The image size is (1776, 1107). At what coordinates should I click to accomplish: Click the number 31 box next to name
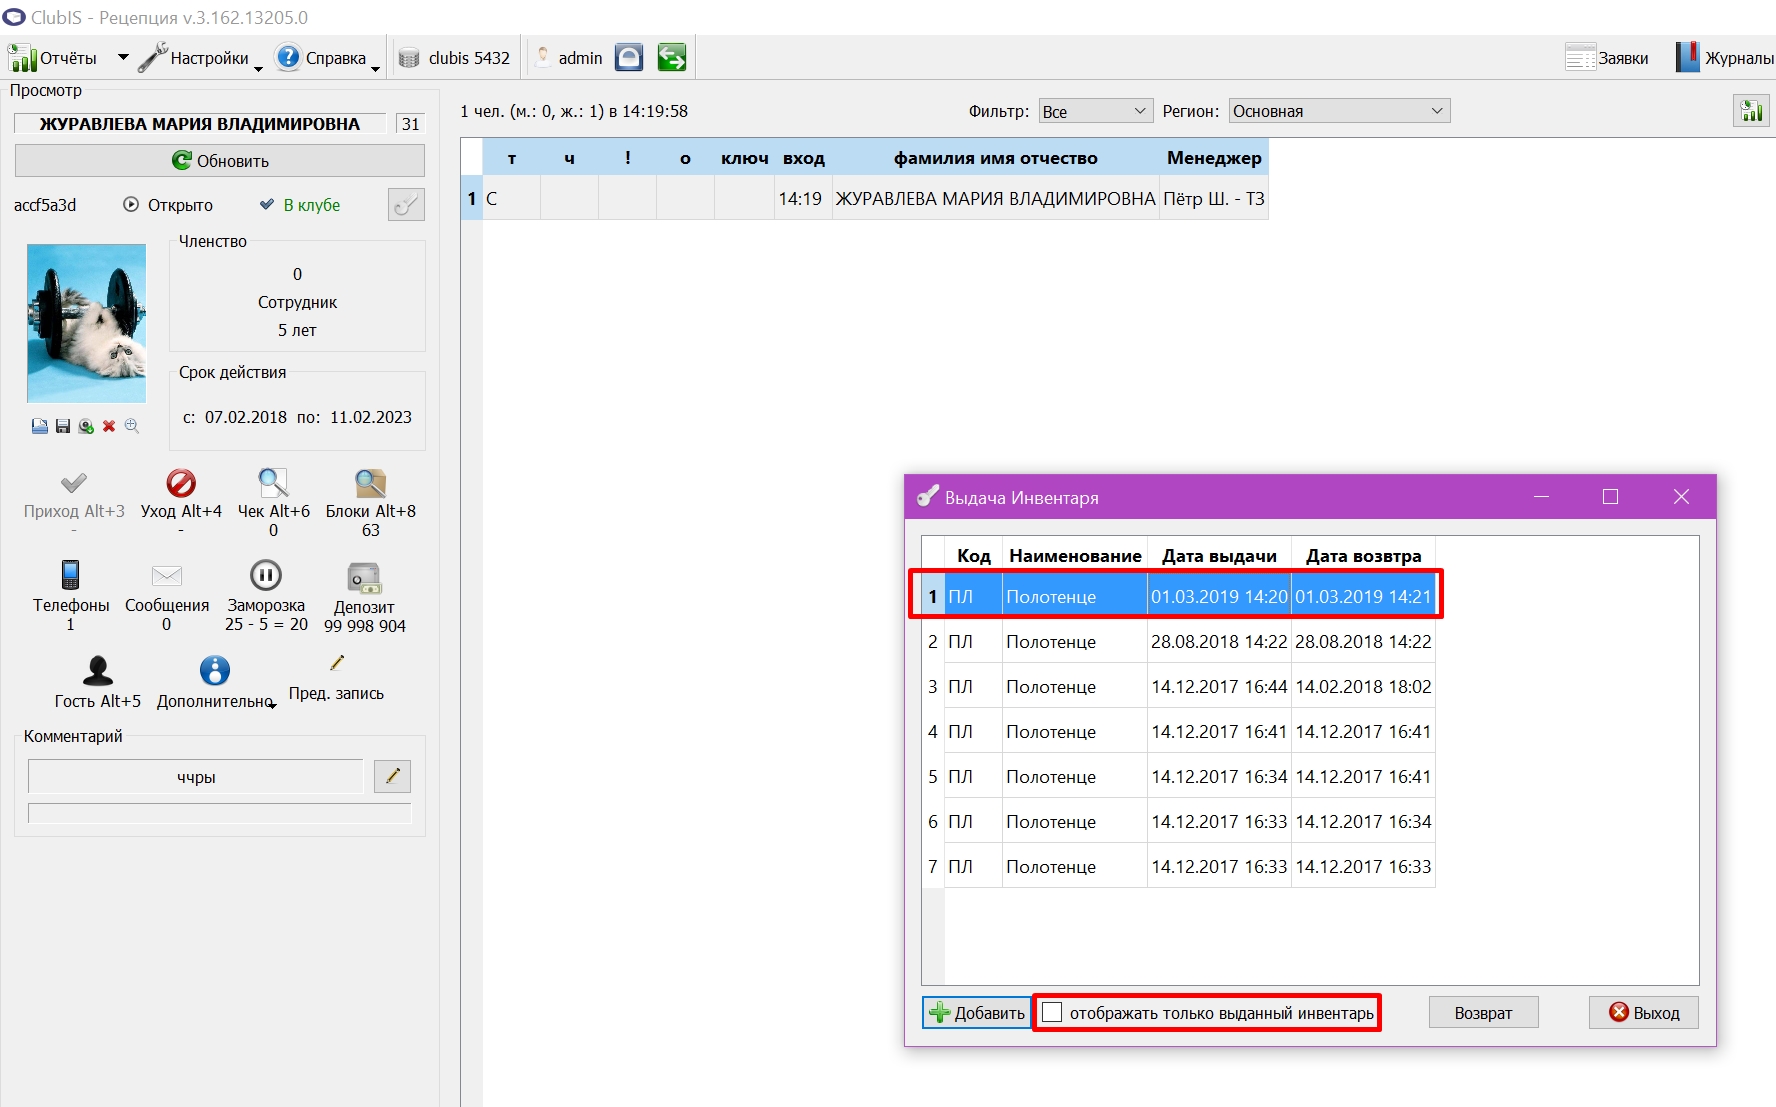pos(410,124)
